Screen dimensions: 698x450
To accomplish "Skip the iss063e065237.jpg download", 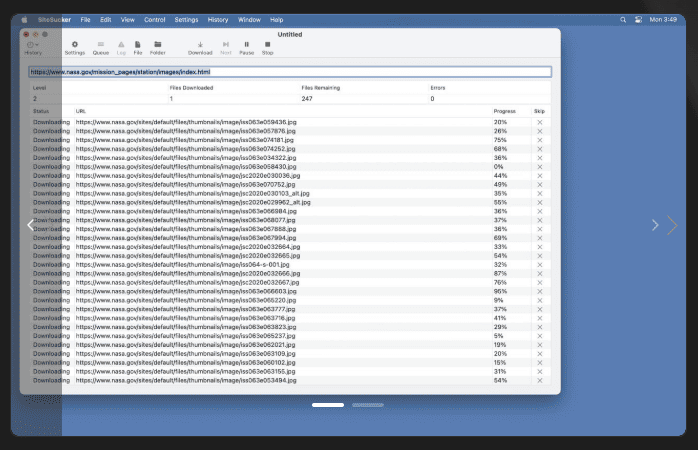I will 540,336.
